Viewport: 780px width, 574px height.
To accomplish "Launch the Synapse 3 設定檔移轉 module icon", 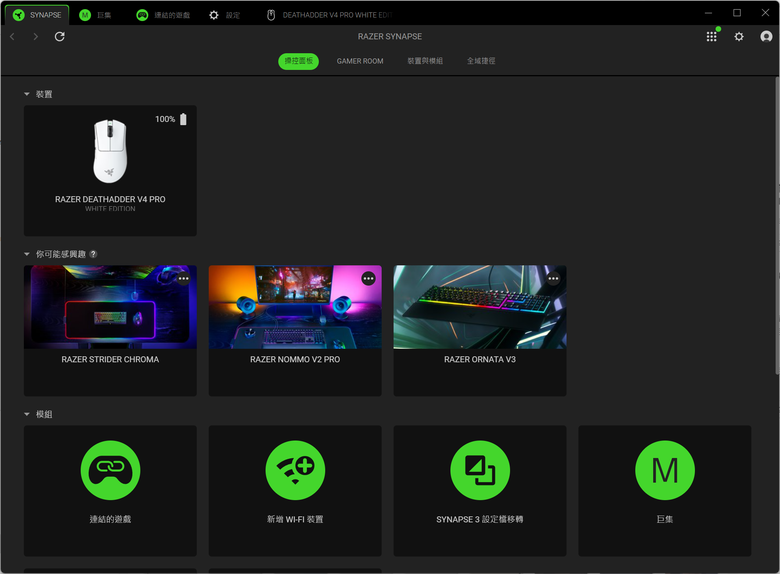I will click(480, 470).
